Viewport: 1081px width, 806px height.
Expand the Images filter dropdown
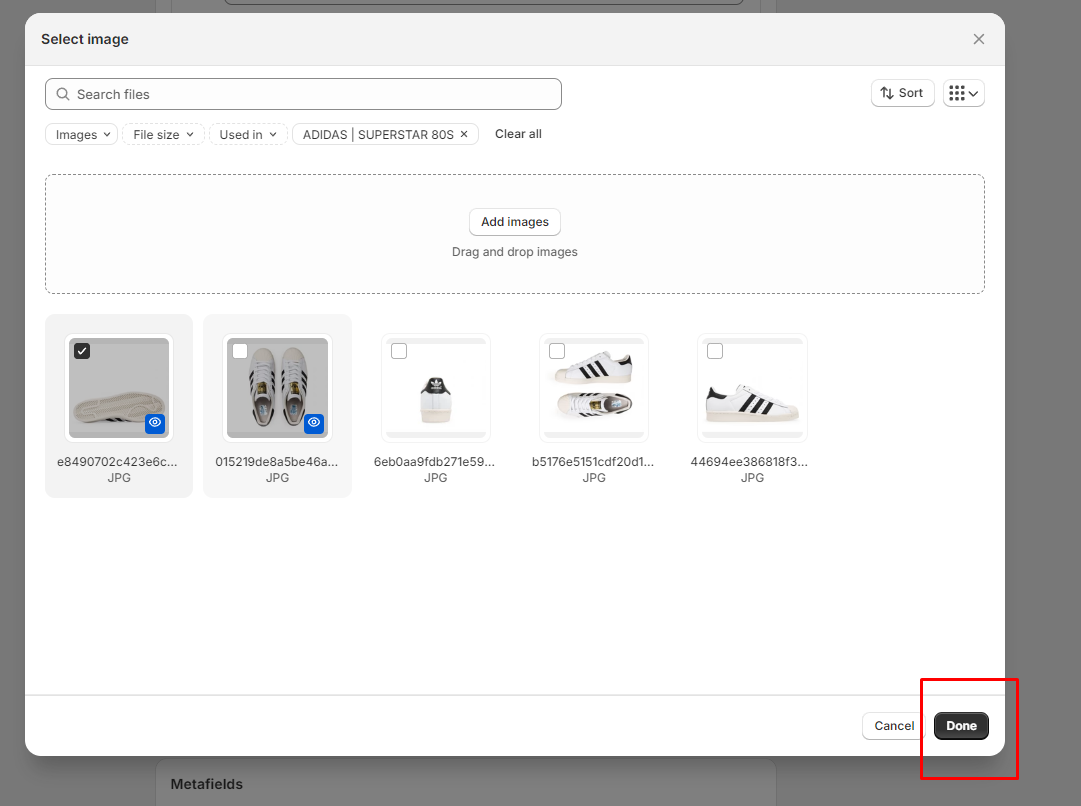tap(82, 134)
